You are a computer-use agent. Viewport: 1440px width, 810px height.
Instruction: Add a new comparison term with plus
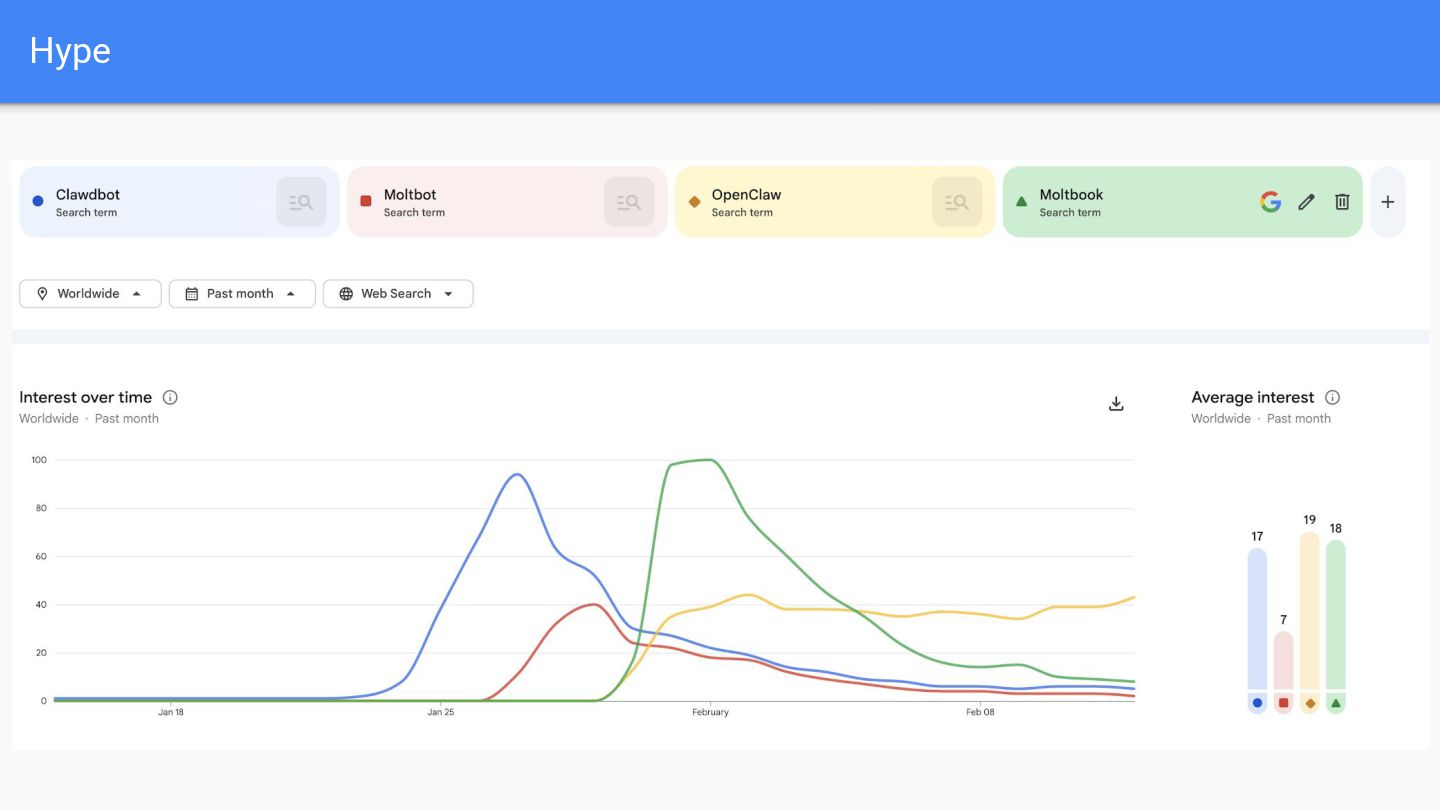click(x=1387, y=202)
